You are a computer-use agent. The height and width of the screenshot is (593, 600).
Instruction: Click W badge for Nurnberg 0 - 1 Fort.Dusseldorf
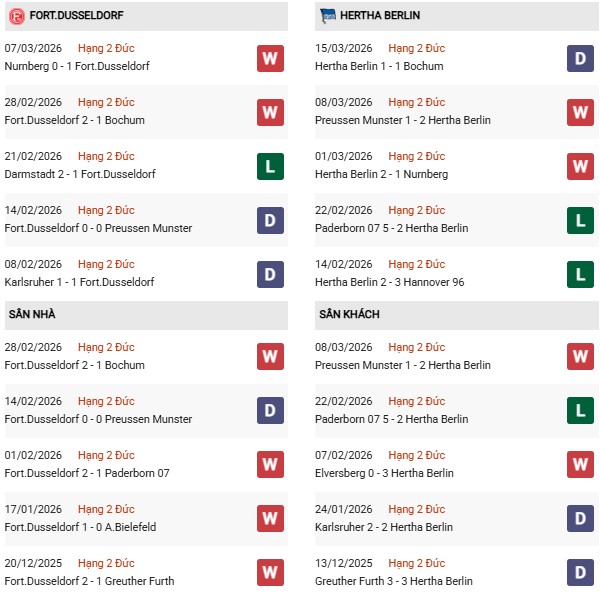click(270, 58)
